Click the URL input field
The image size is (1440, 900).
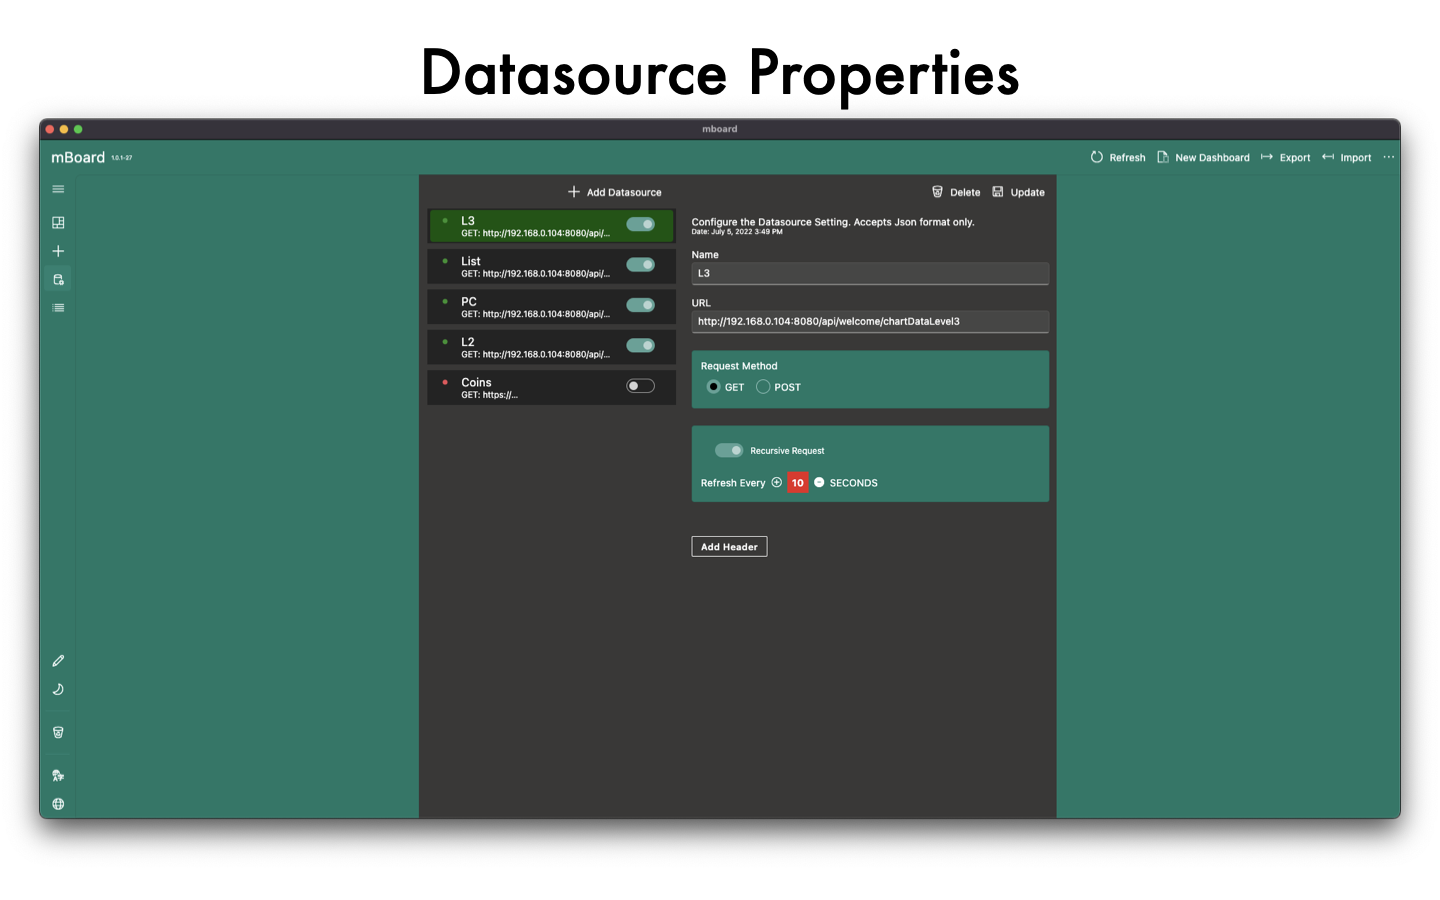pos(870,321)
